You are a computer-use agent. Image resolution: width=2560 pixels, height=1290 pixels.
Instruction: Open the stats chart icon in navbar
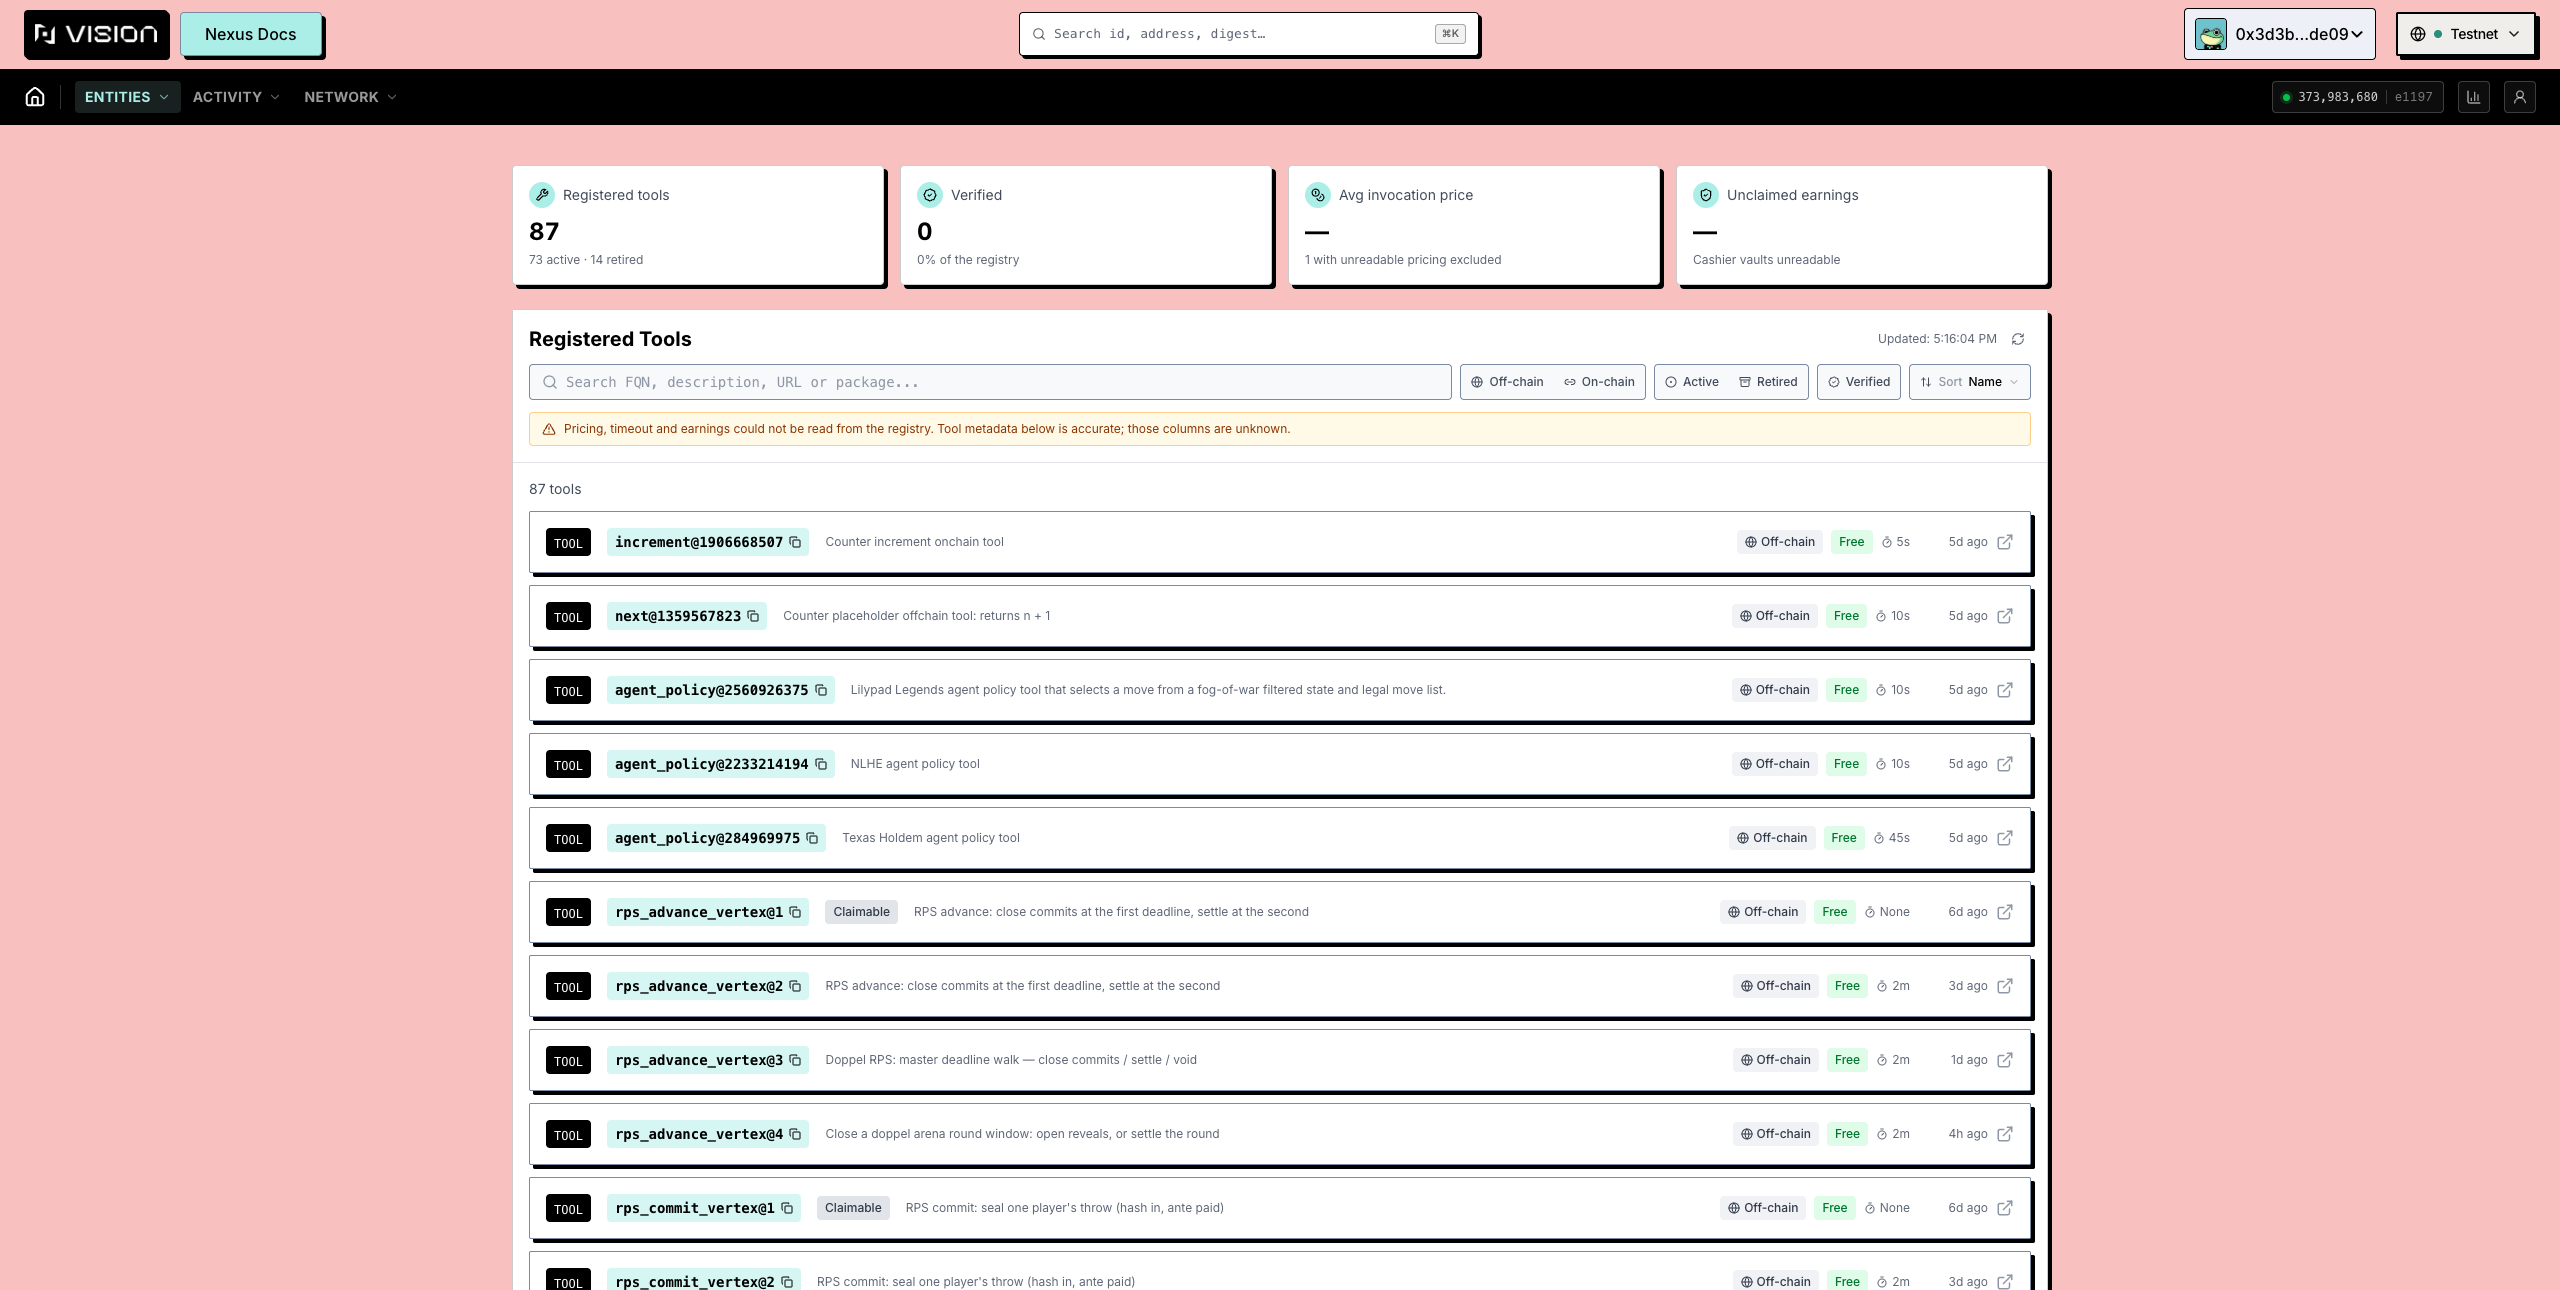point(2474,97)
